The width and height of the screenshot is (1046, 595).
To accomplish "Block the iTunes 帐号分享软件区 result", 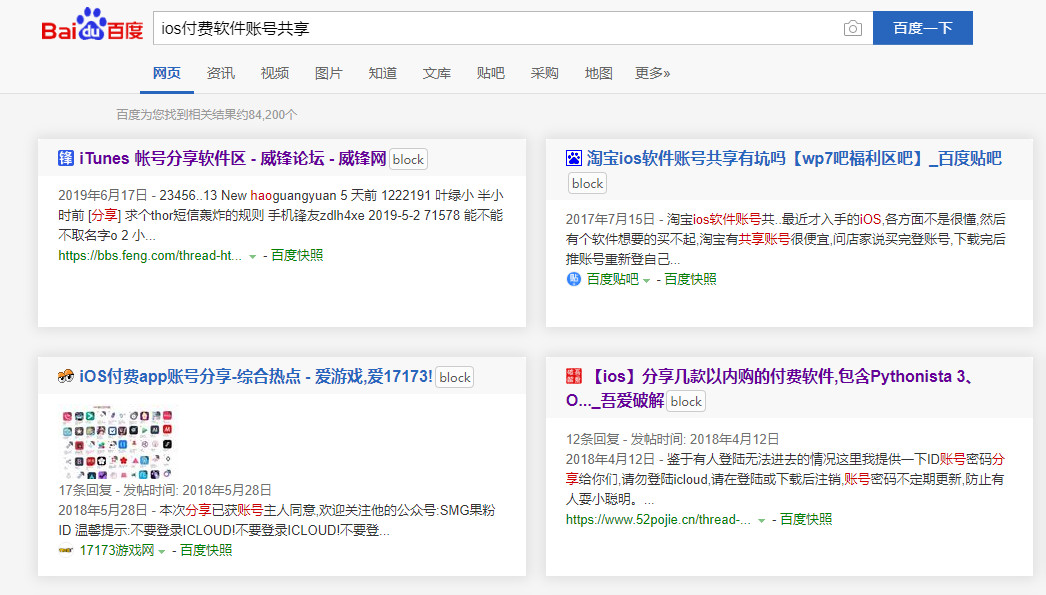I will [x=408, y=158].
